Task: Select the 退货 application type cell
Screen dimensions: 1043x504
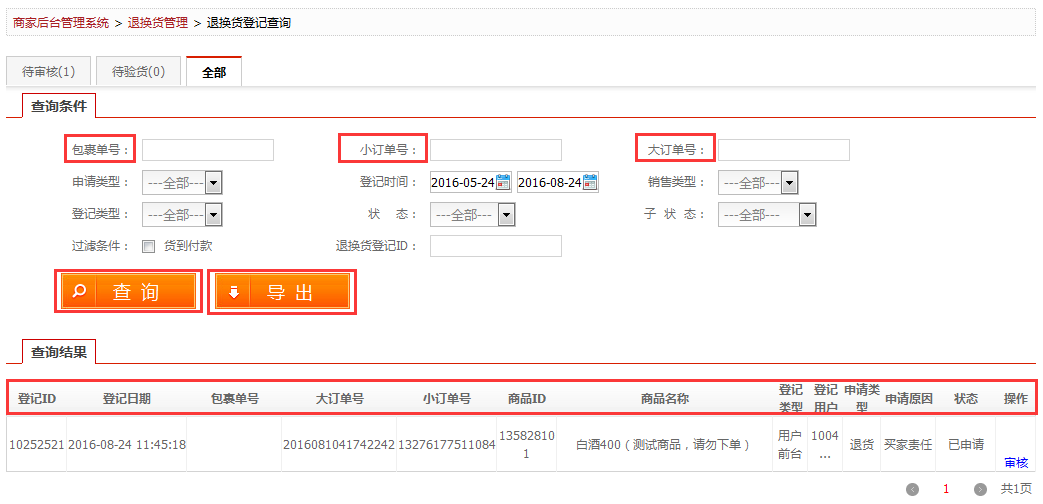Action: tap(862, 444)
